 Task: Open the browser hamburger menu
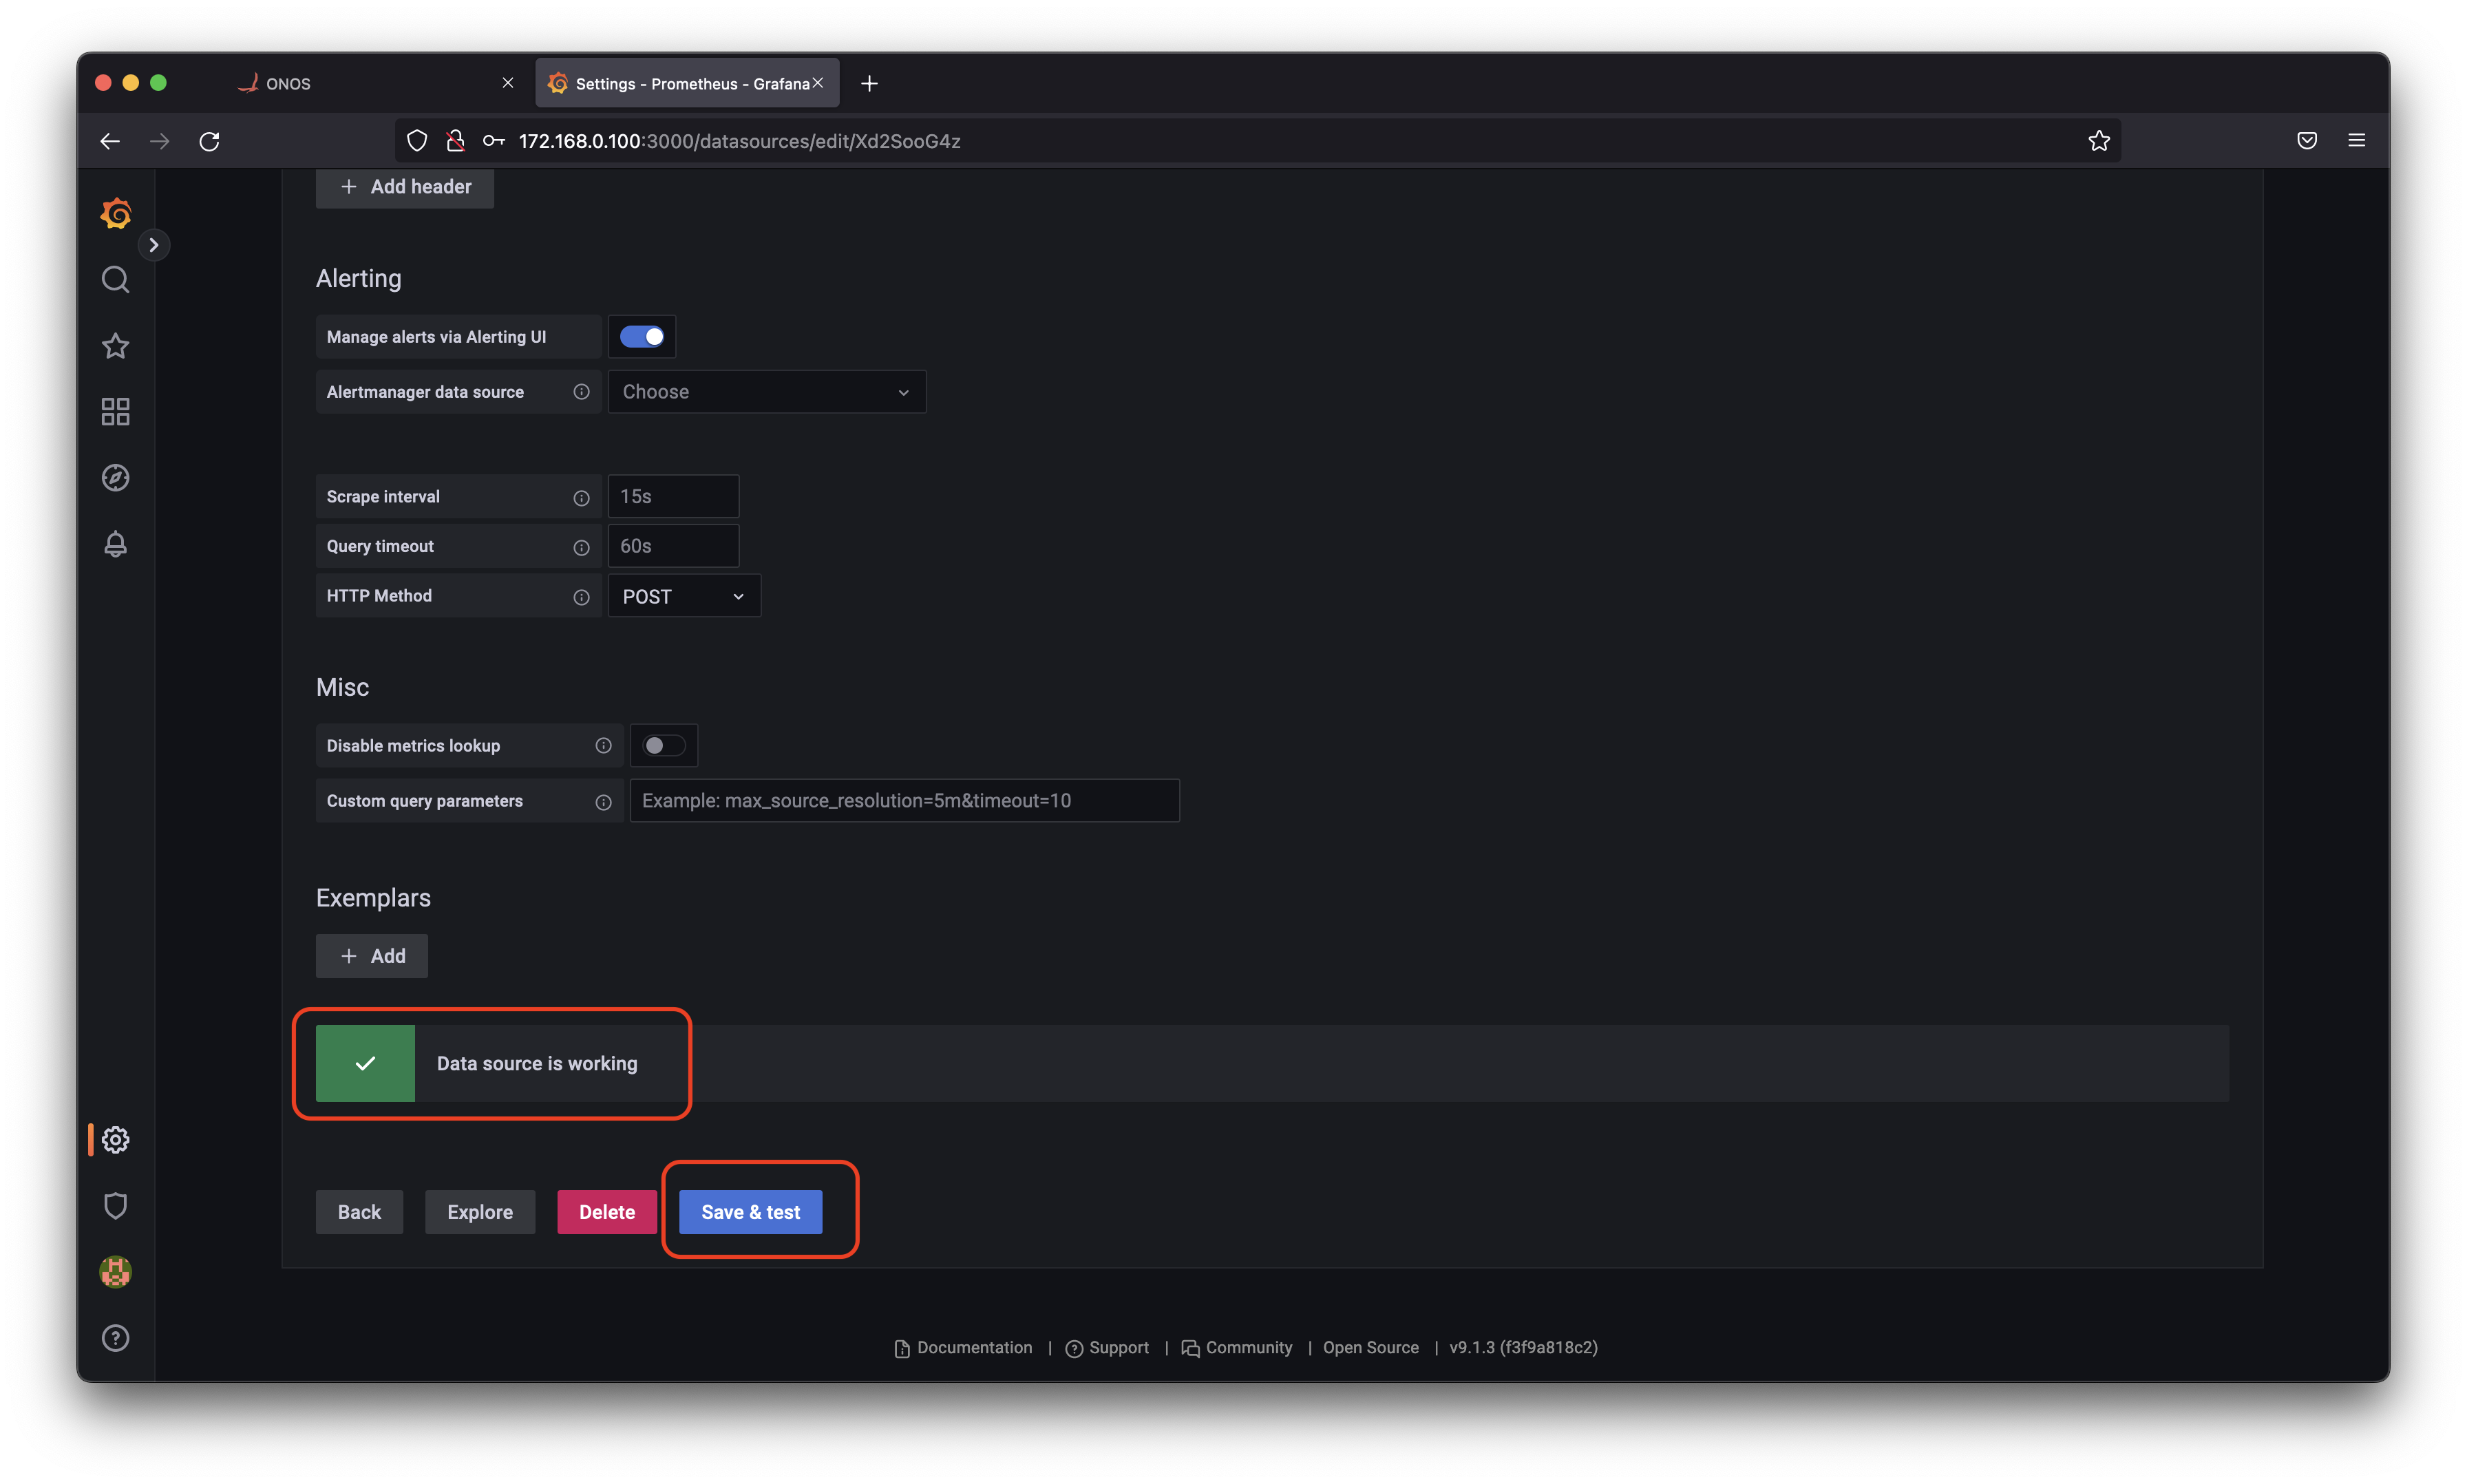pyautogui.click(x=2357, y=141)
